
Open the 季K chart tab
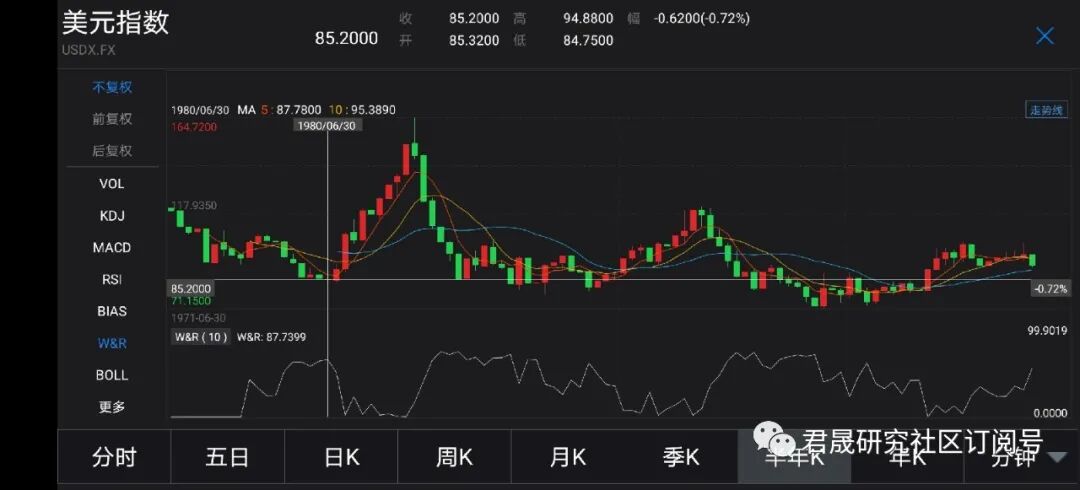coord(681,457)
